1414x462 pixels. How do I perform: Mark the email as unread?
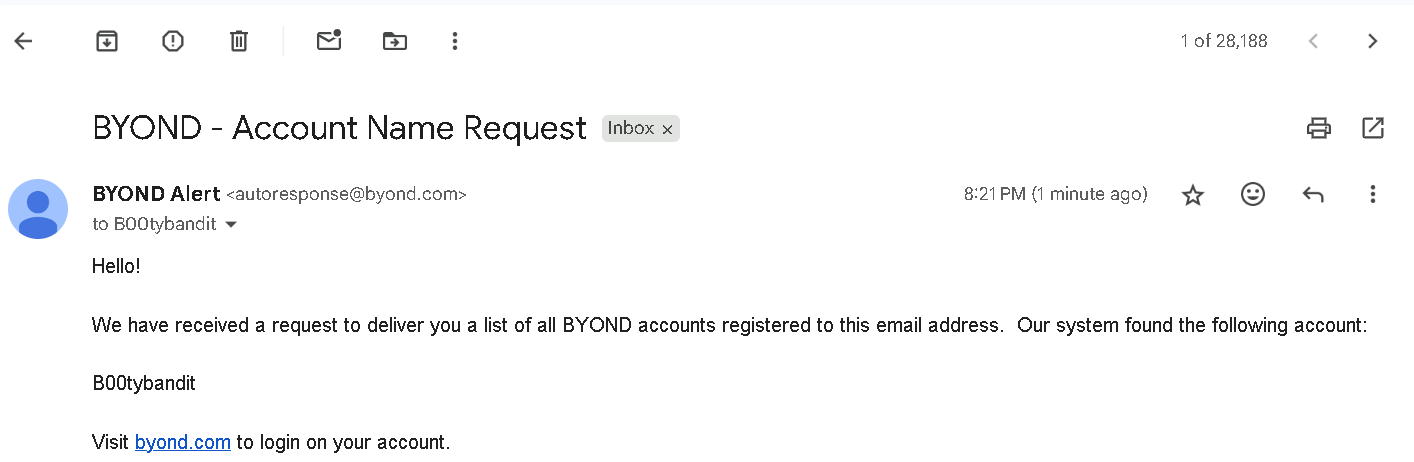tap(329, 41)
